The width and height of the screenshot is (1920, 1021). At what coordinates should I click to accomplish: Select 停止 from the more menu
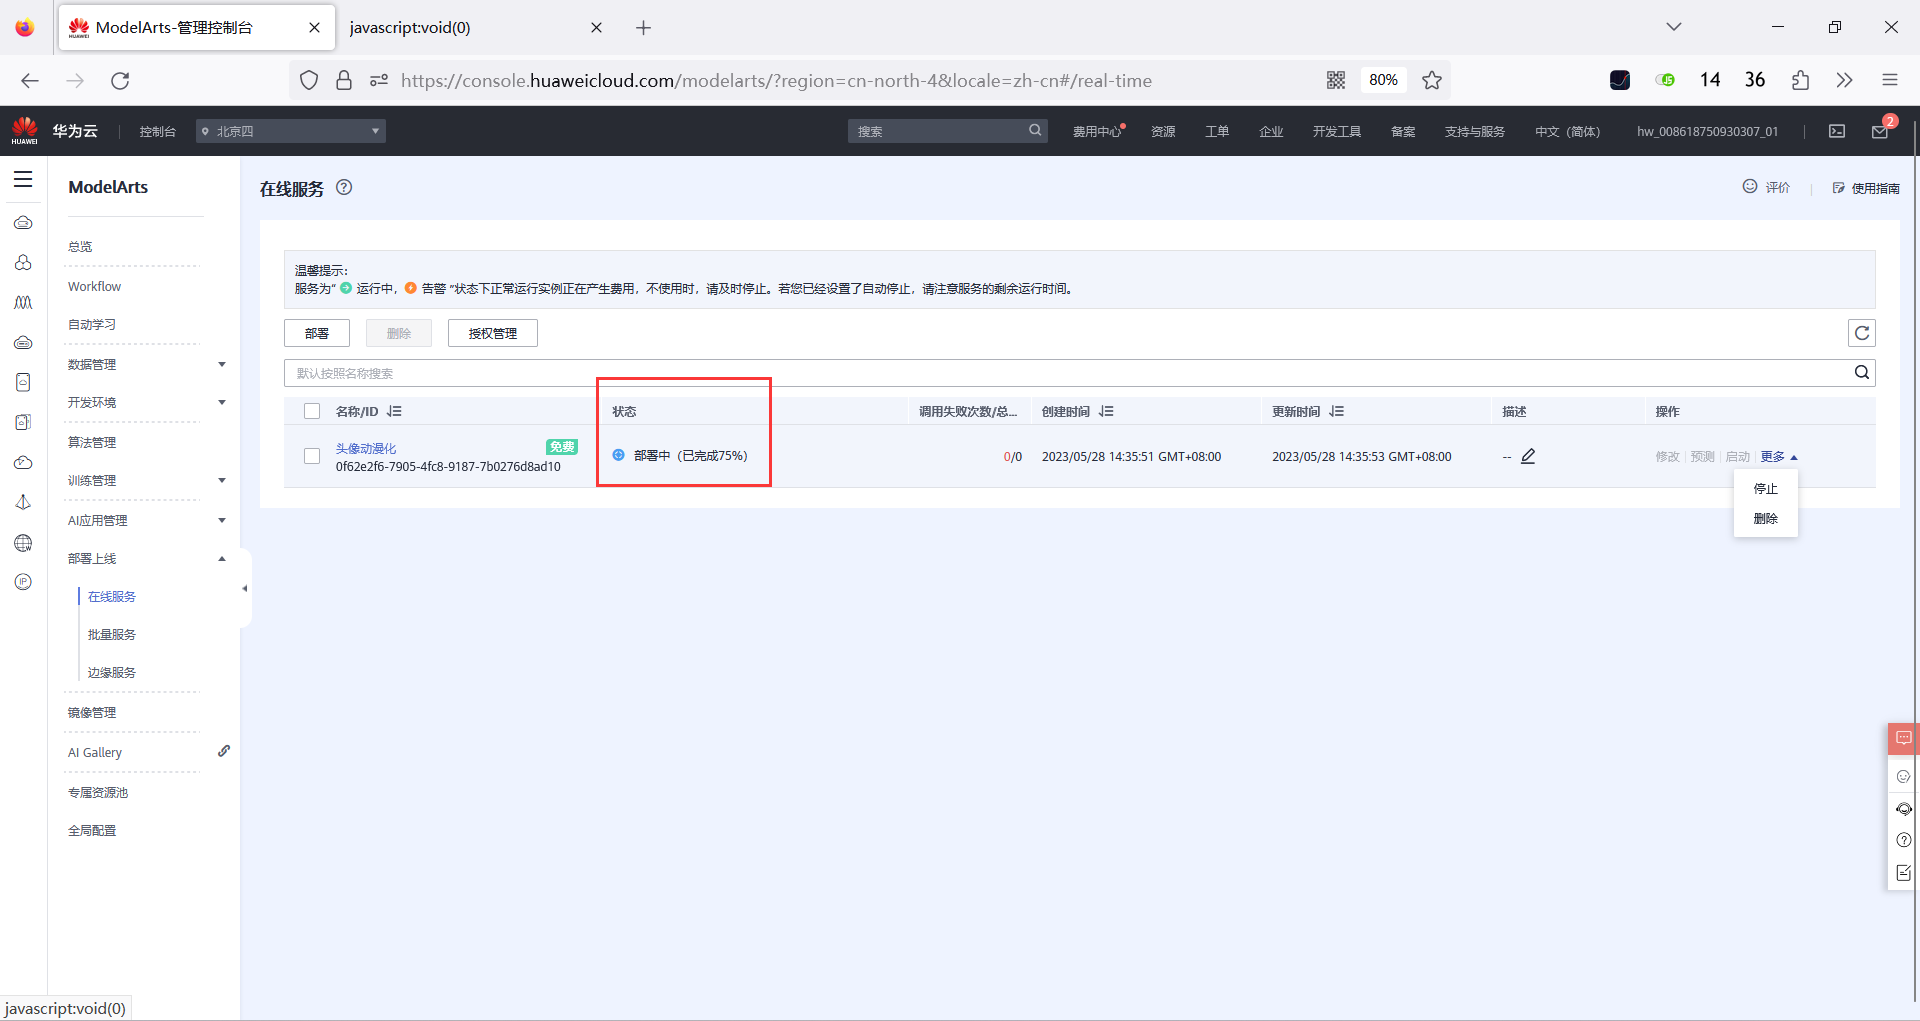tap(1765, 489)
